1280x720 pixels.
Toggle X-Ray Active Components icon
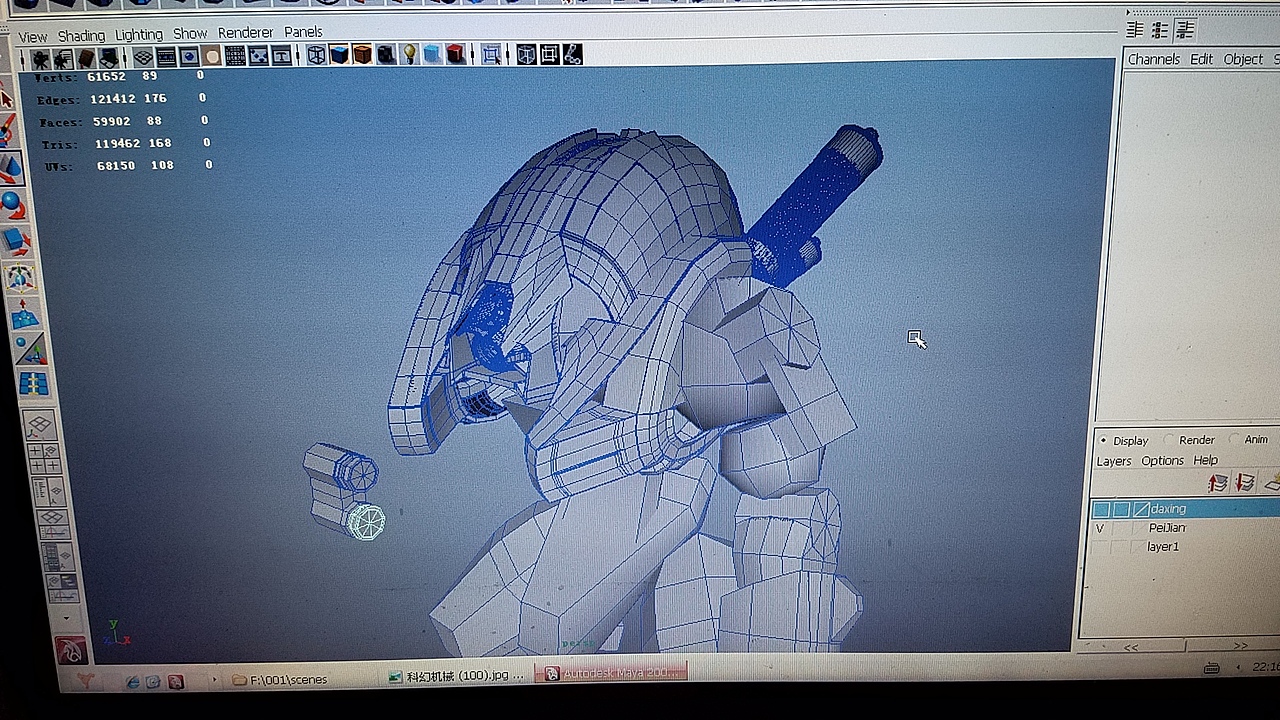point(549,53)
